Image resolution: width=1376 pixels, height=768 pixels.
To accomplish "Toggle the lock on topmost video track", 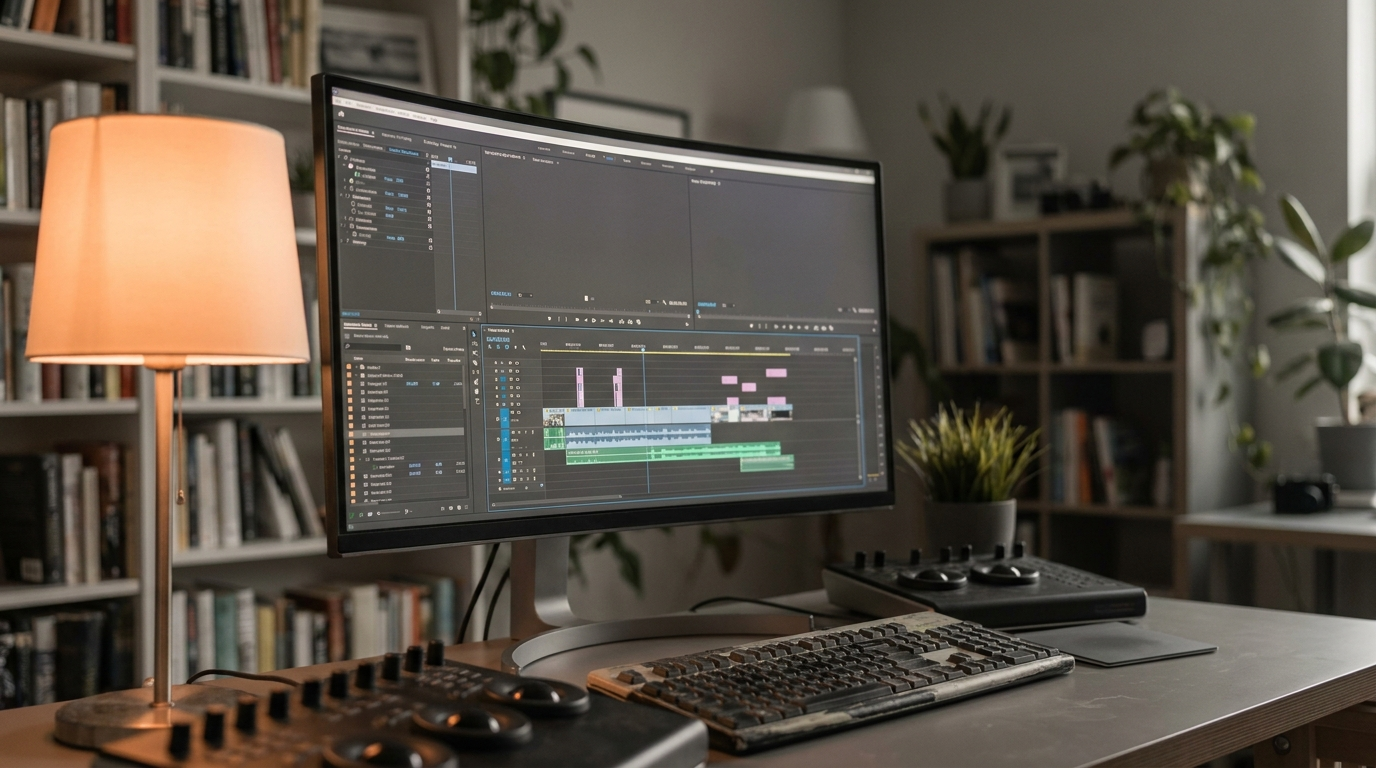I will 496,362.
